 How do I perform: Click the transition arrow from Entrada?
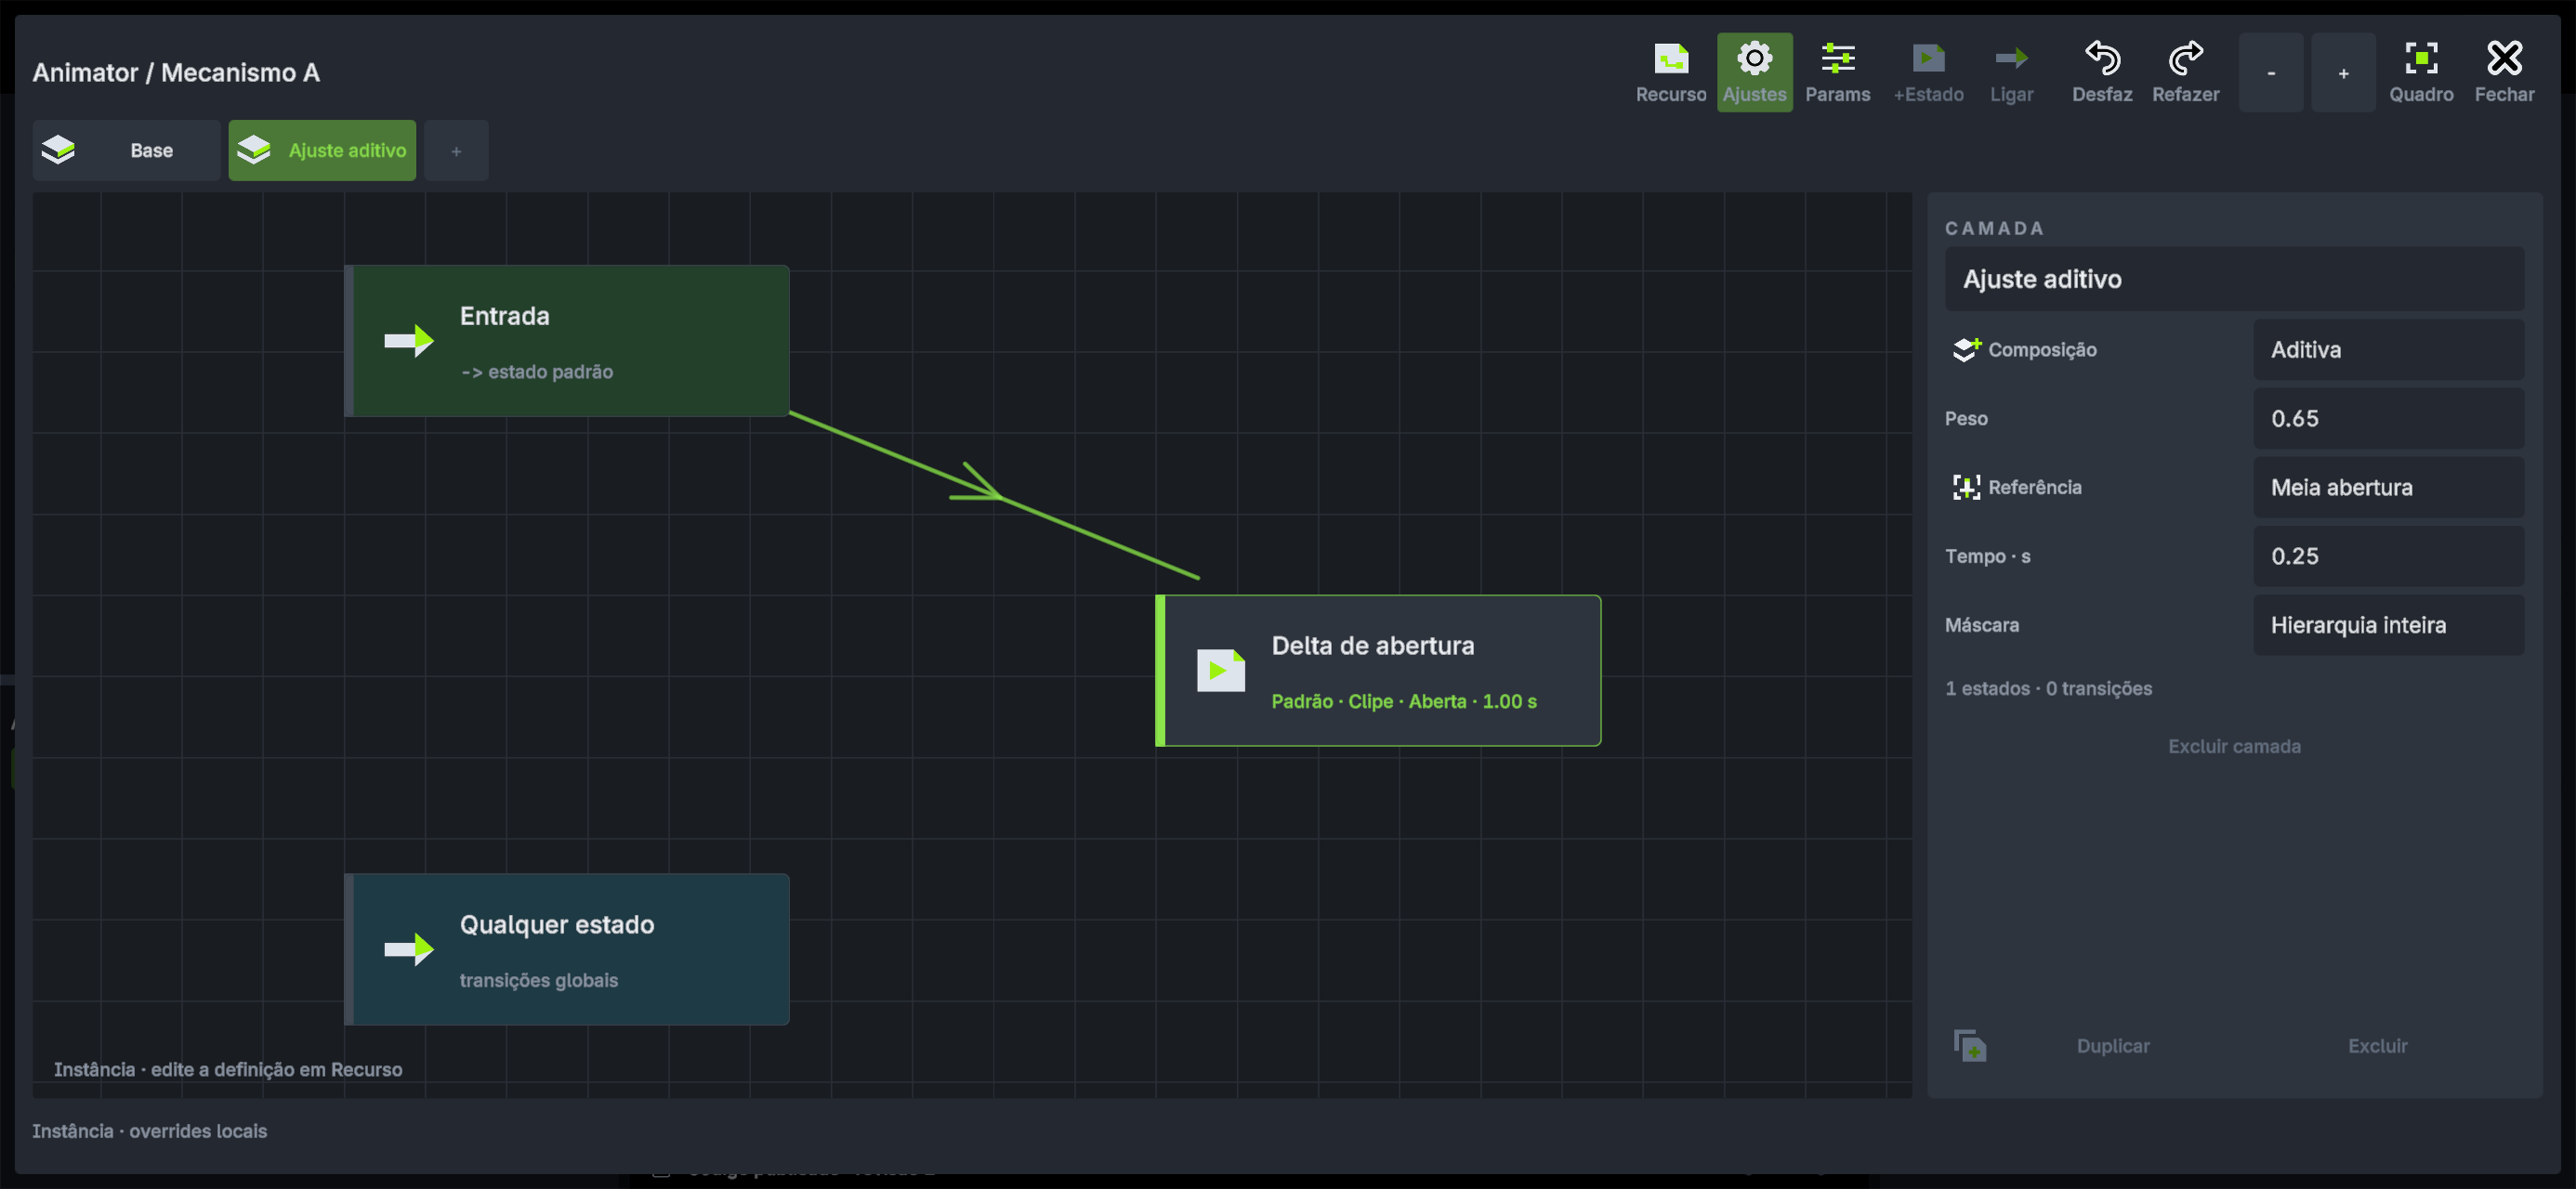[993, 495]
